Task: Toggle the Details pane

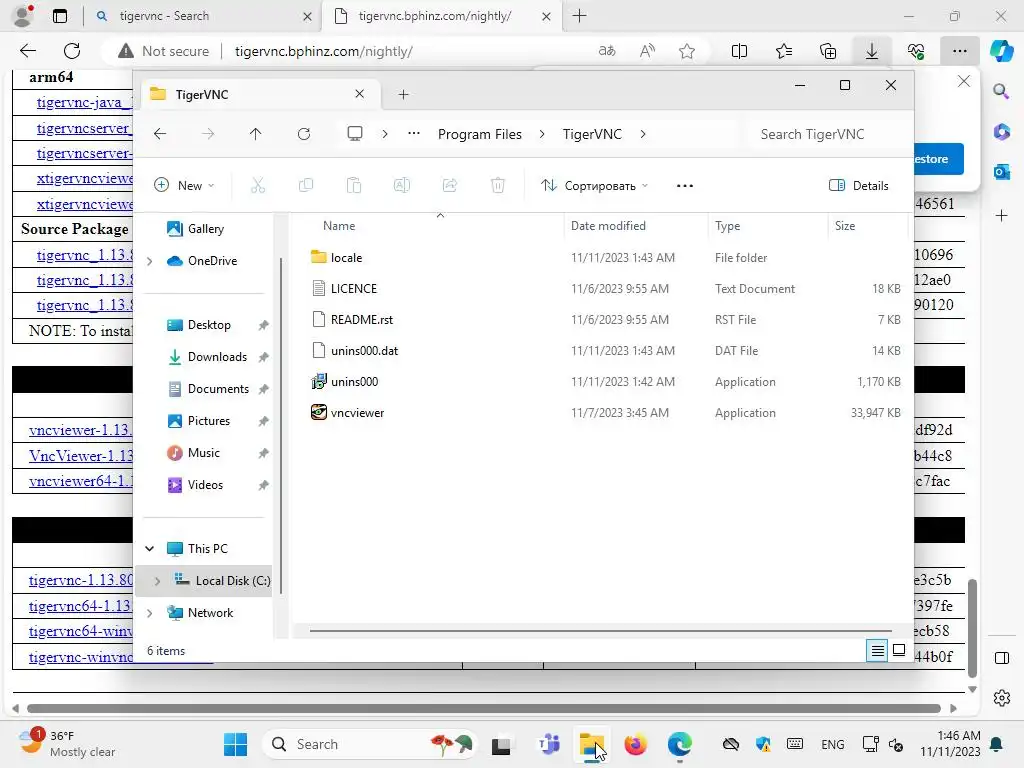Action: (858, 185)
